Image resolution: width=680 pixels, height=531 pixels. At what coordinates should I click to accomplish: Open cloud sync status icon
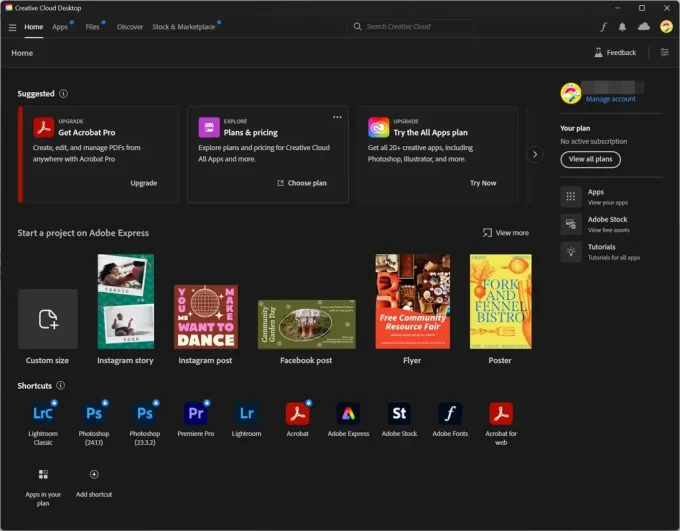coord(644,27)
